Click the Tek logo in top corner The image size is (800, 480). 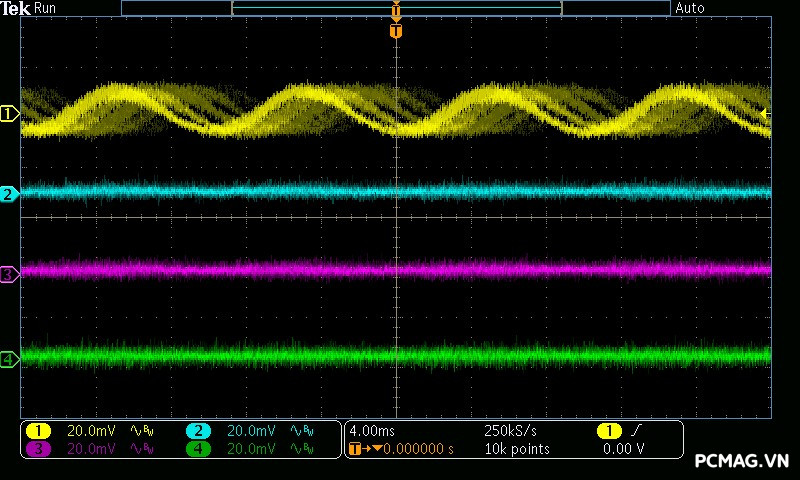(x=17, y=8)
